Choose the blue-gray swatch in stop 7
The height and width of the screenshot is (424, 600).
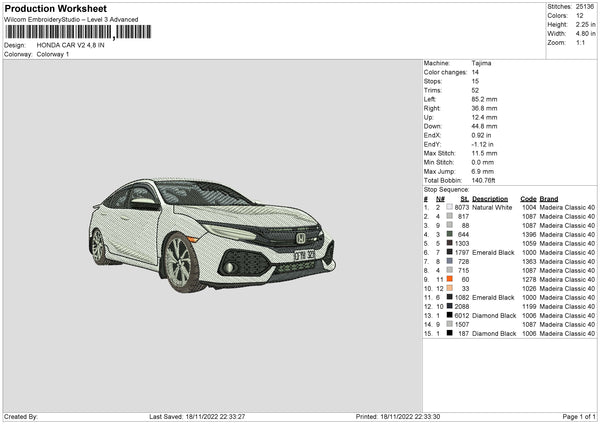449,261
